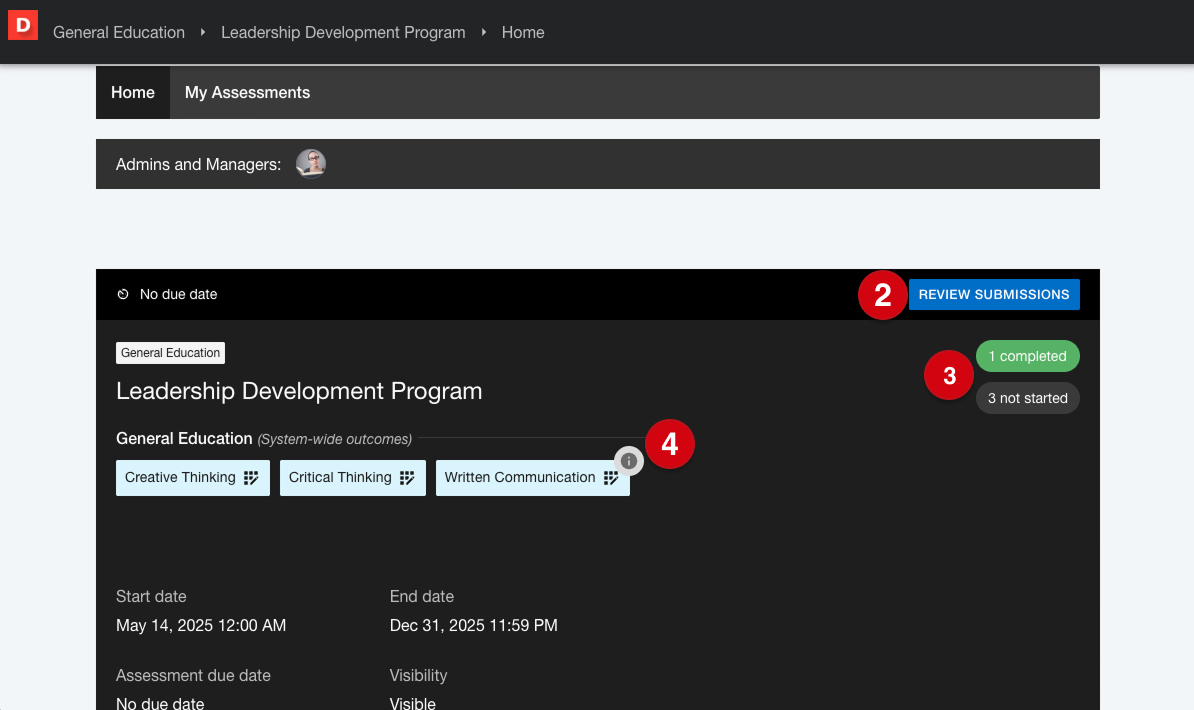Image resolution: width=1194 pixels, height=710 pixels.
Task: Select the Creative Thinking outcome chip
Action: pos(193,478)
